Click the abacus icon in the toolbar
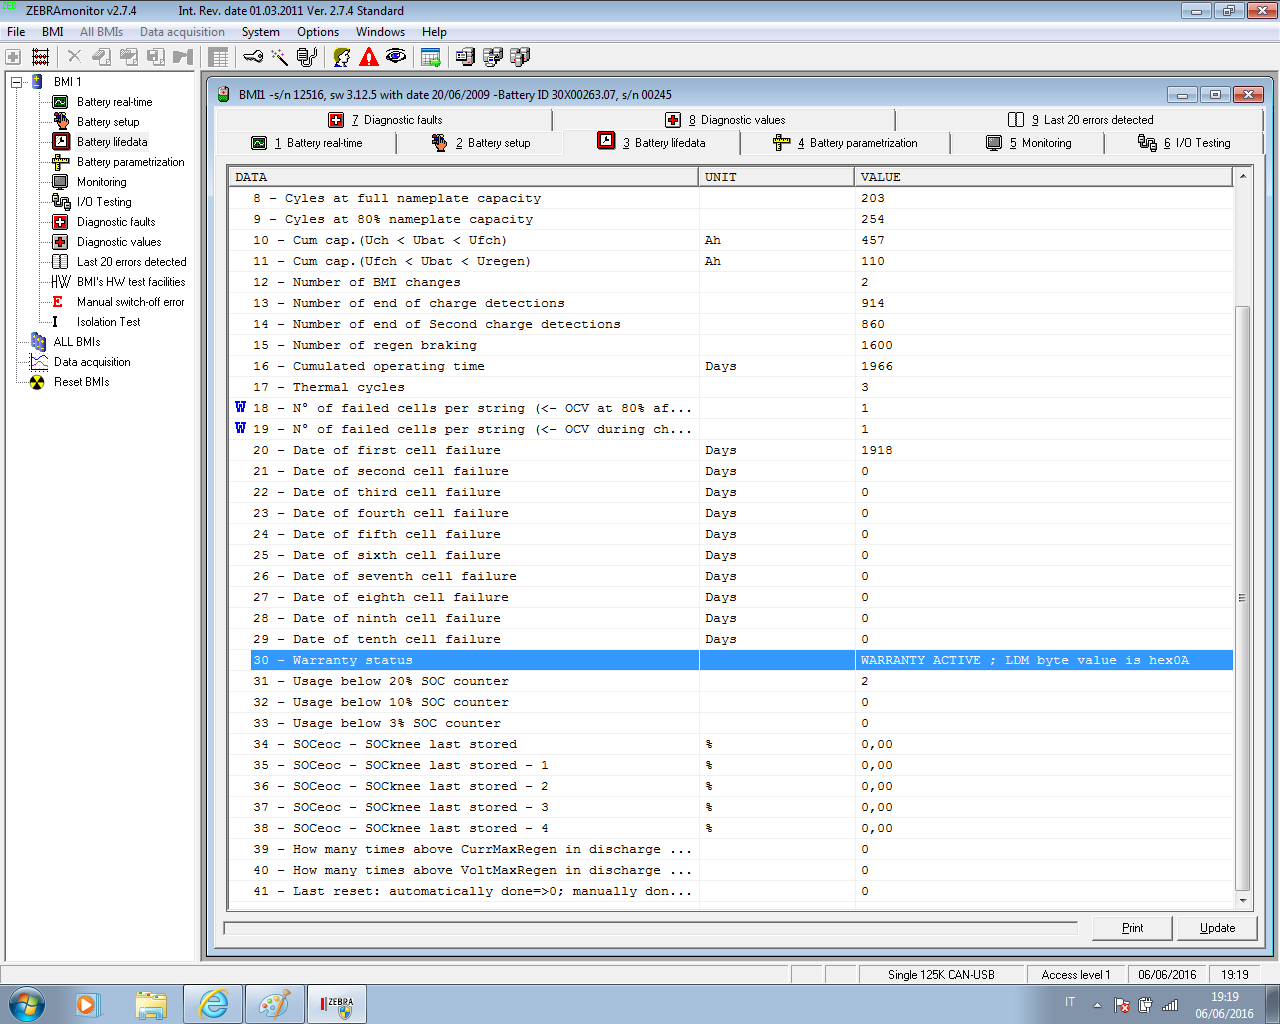Image resolution: width=1280 pixels, height=1024 pixels. 41,57
